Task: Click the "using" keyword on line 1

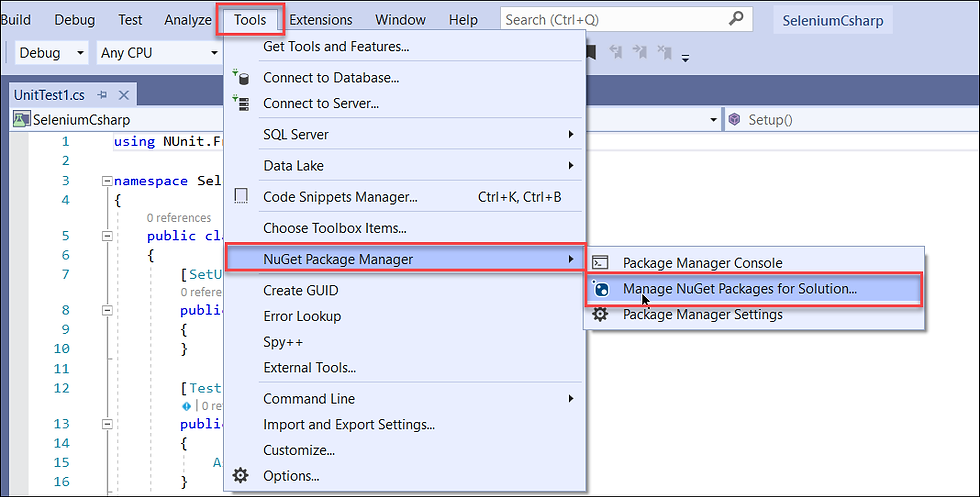Action: 134,141
